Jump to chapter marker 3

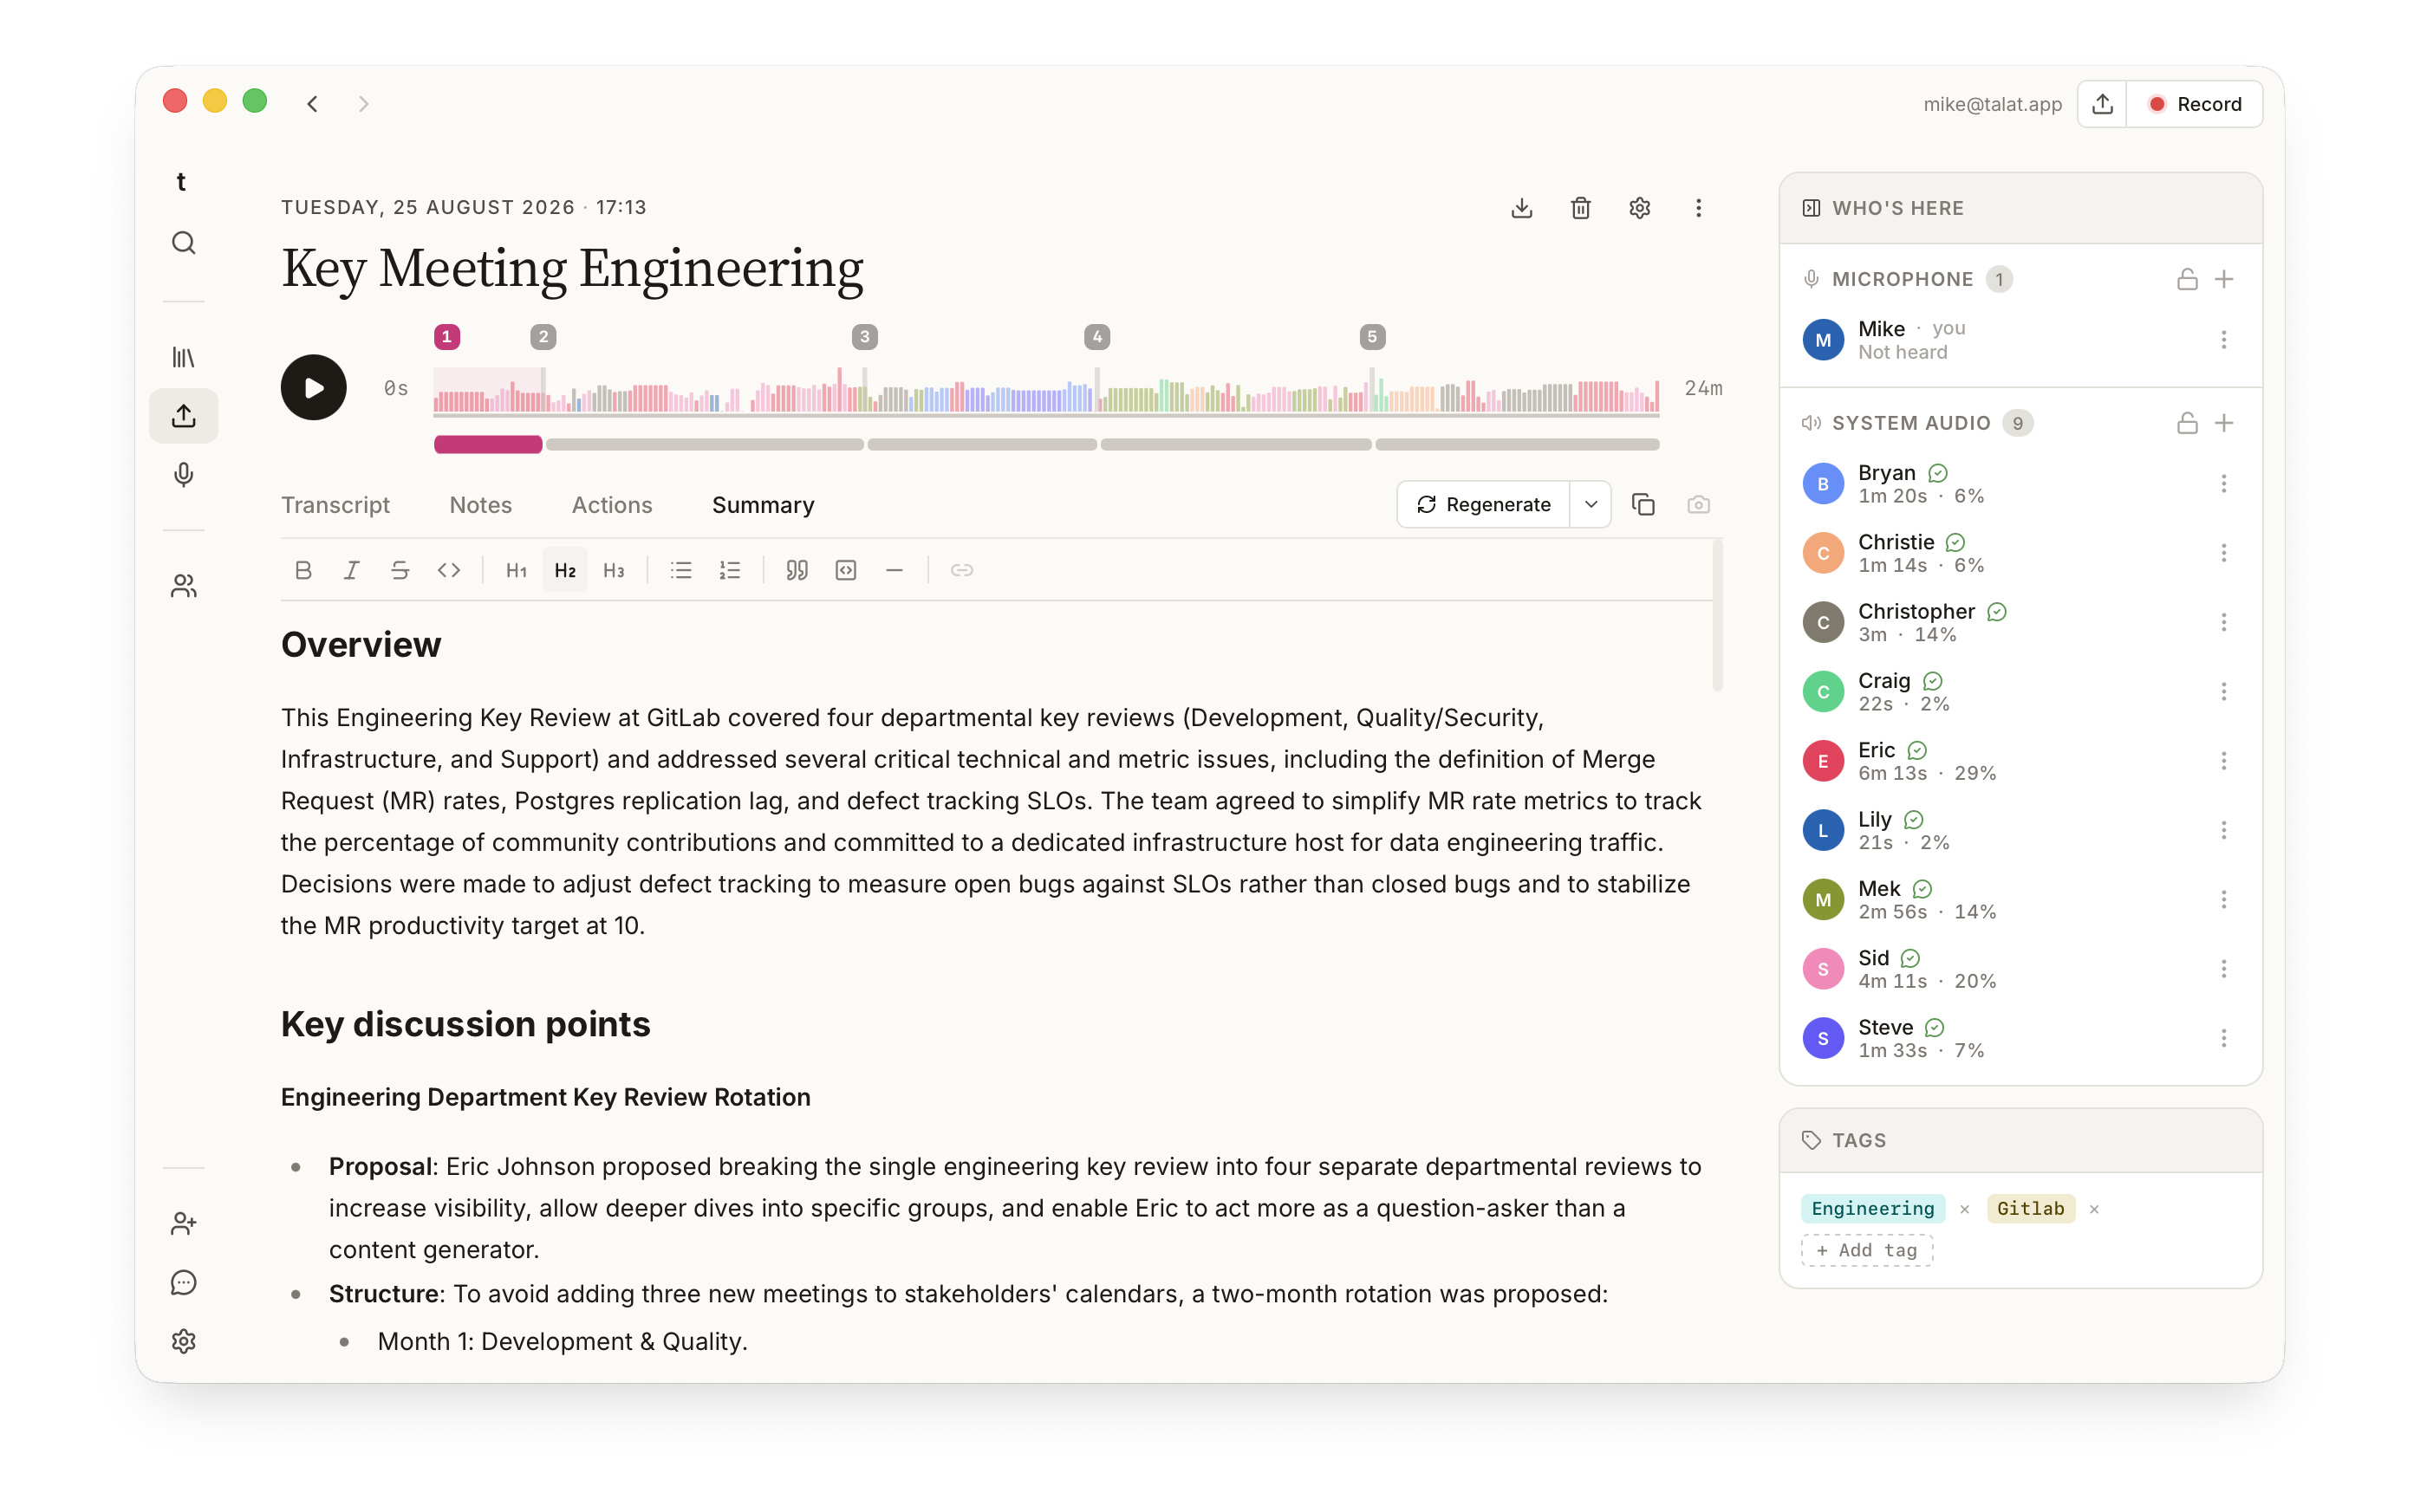[x=865, y=337]
